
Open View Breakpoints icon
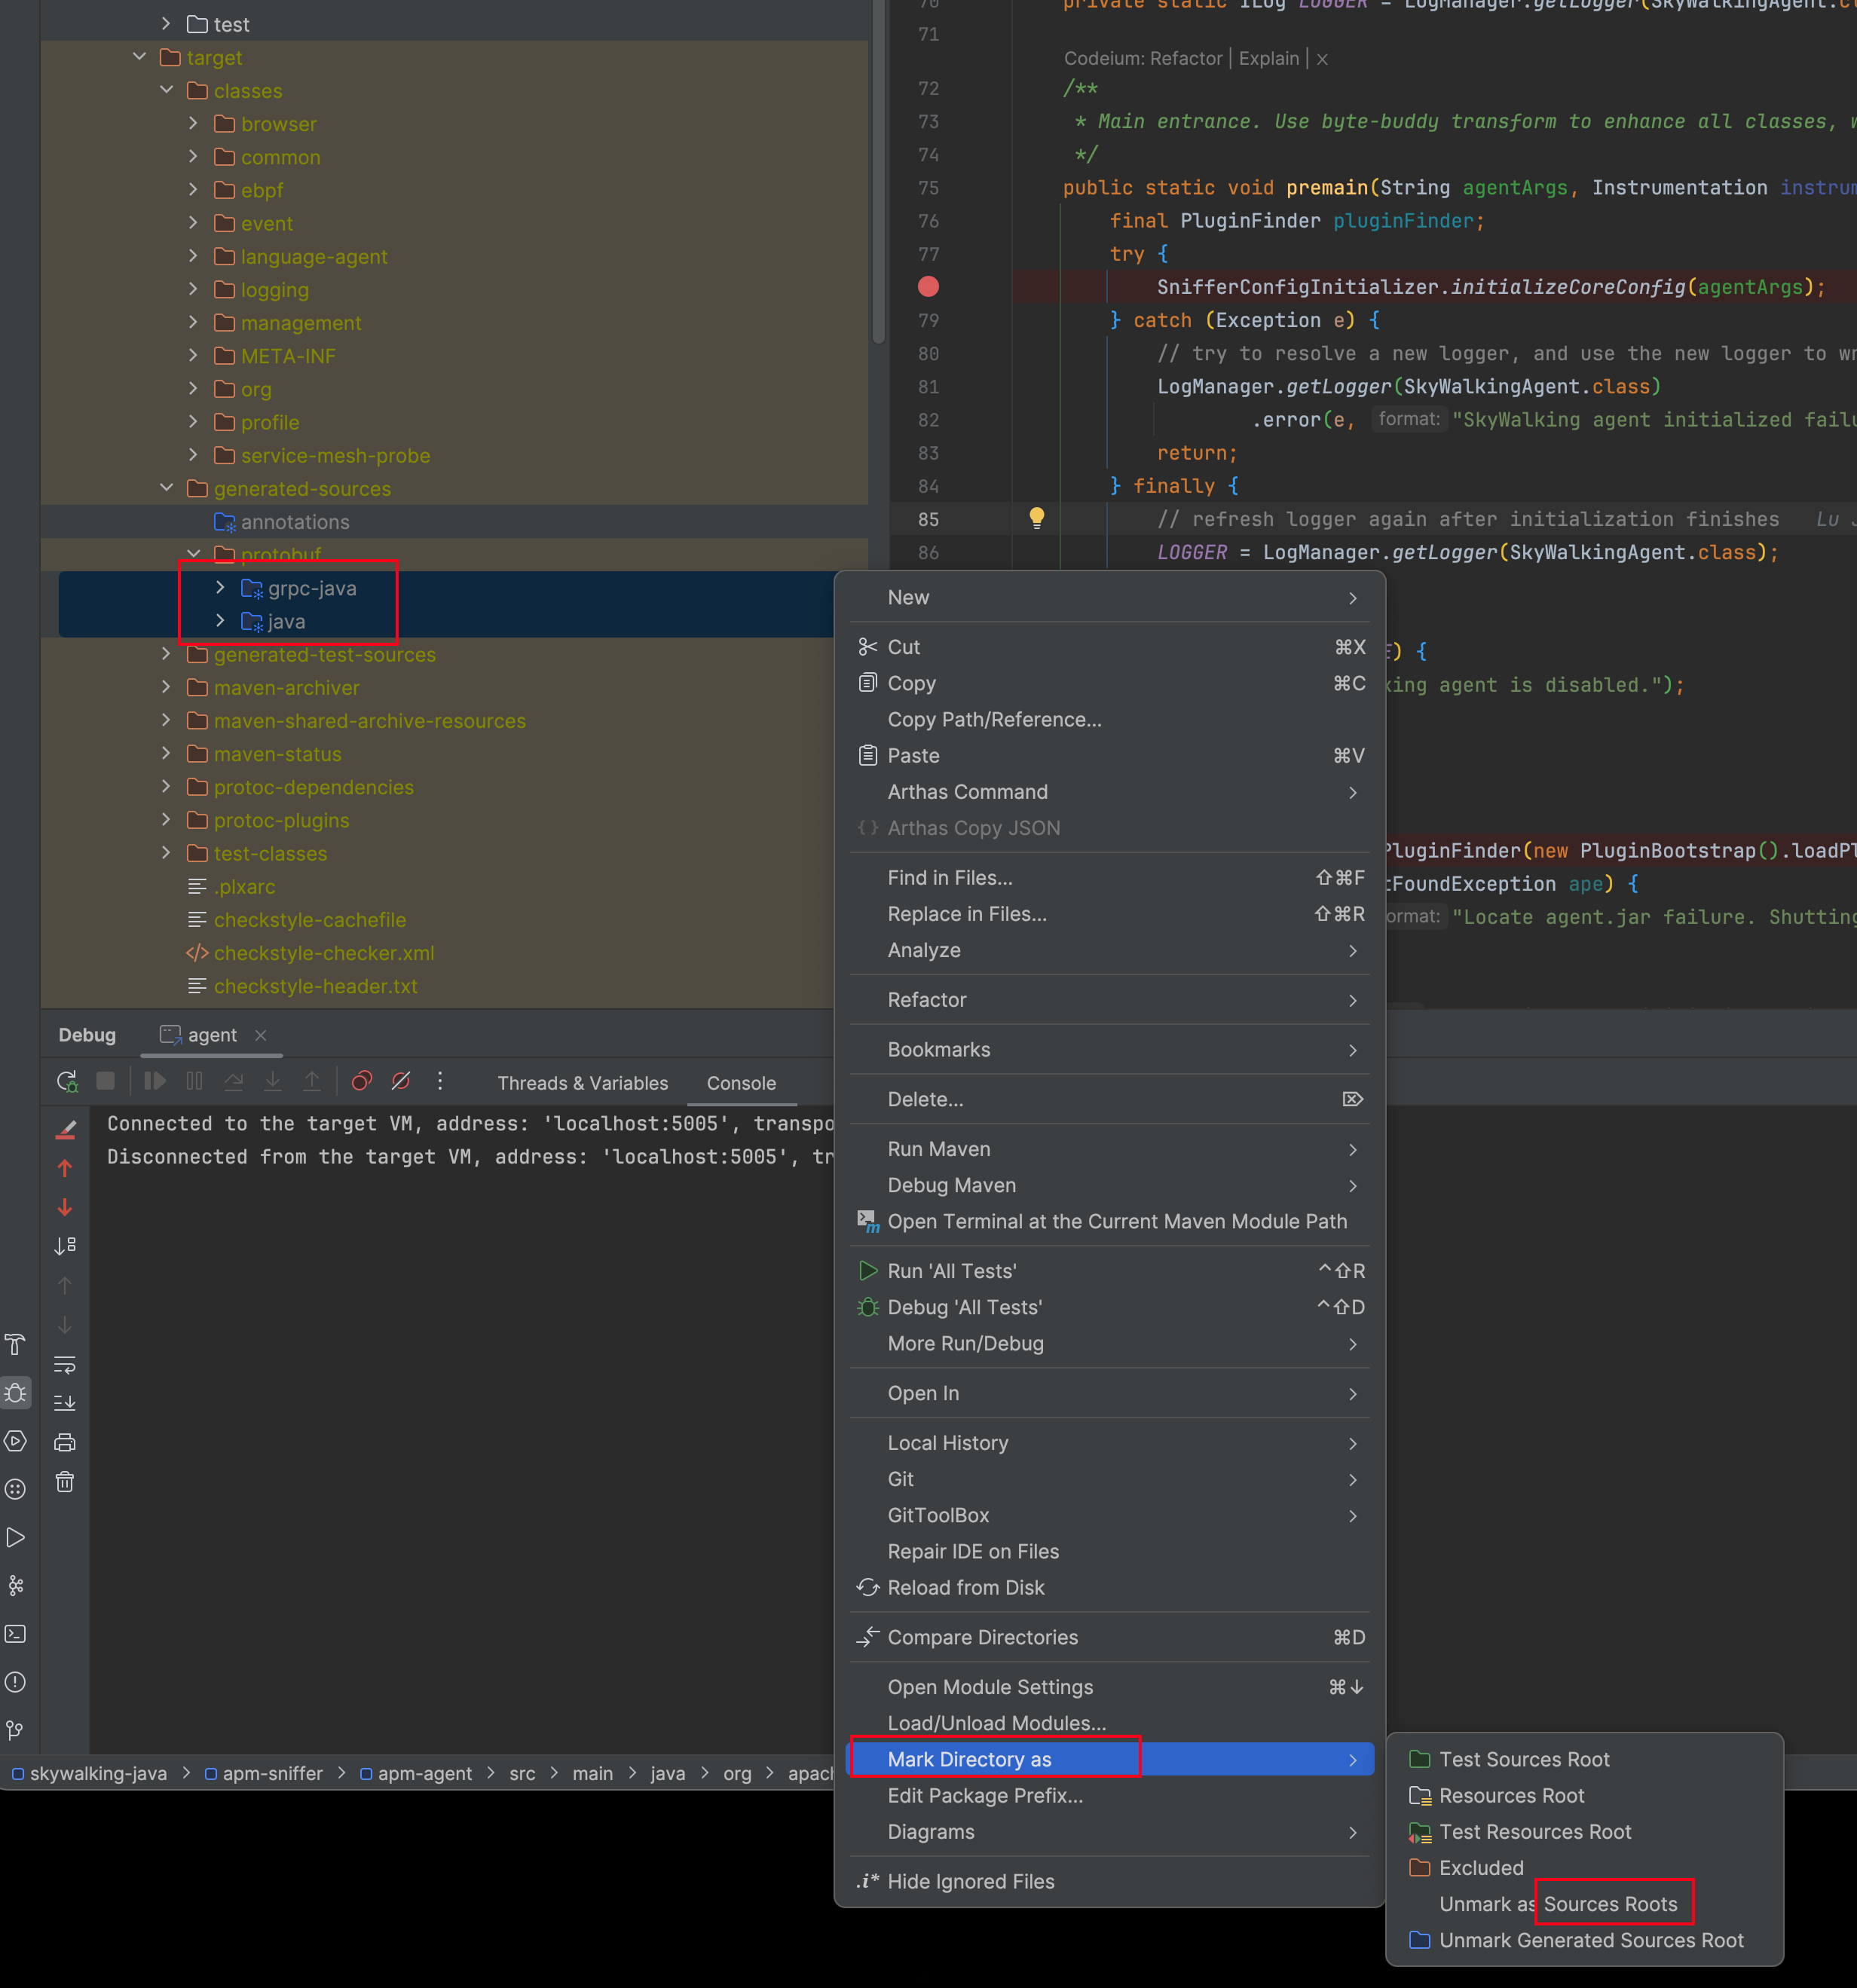coord(362,1081)
